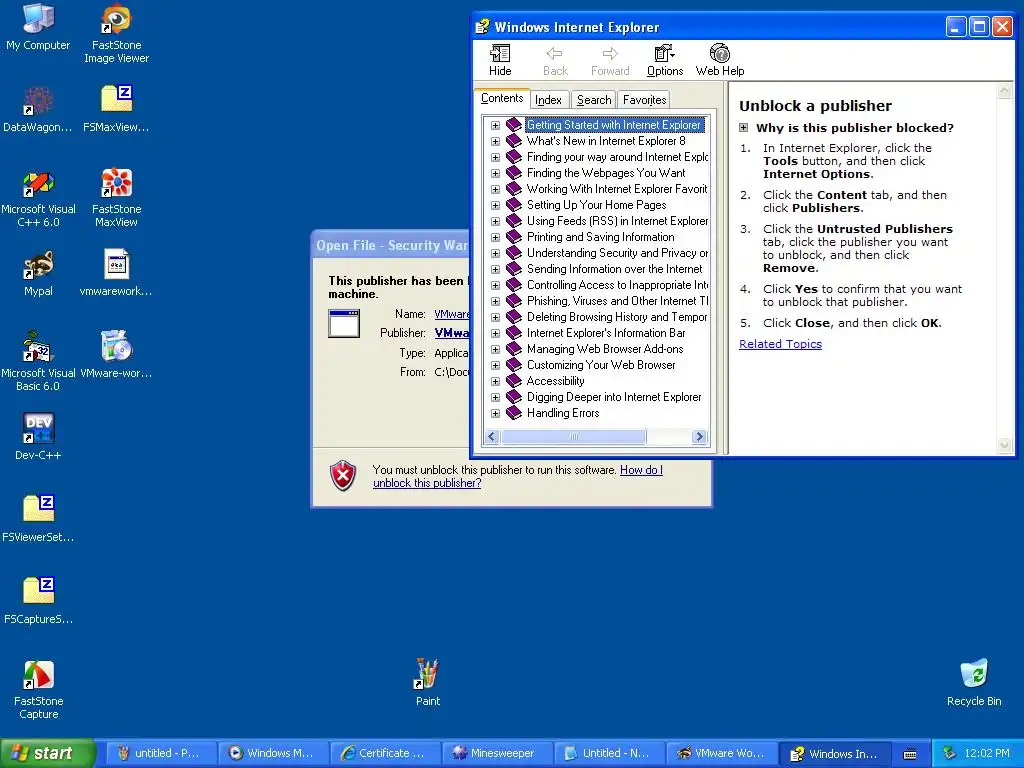Click book icon beside Phishing, Viruses topic

click(514, 301)
